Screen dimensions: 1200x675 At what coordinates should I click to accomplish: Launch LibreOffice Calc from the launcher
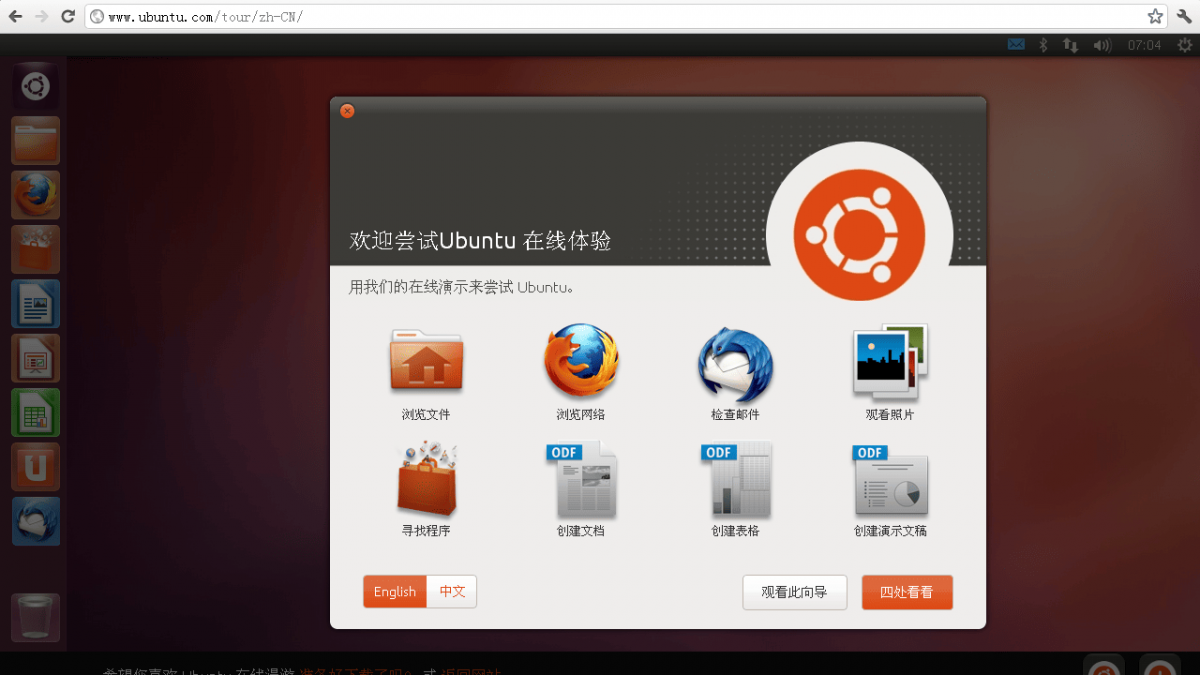[x=35, y=413]
